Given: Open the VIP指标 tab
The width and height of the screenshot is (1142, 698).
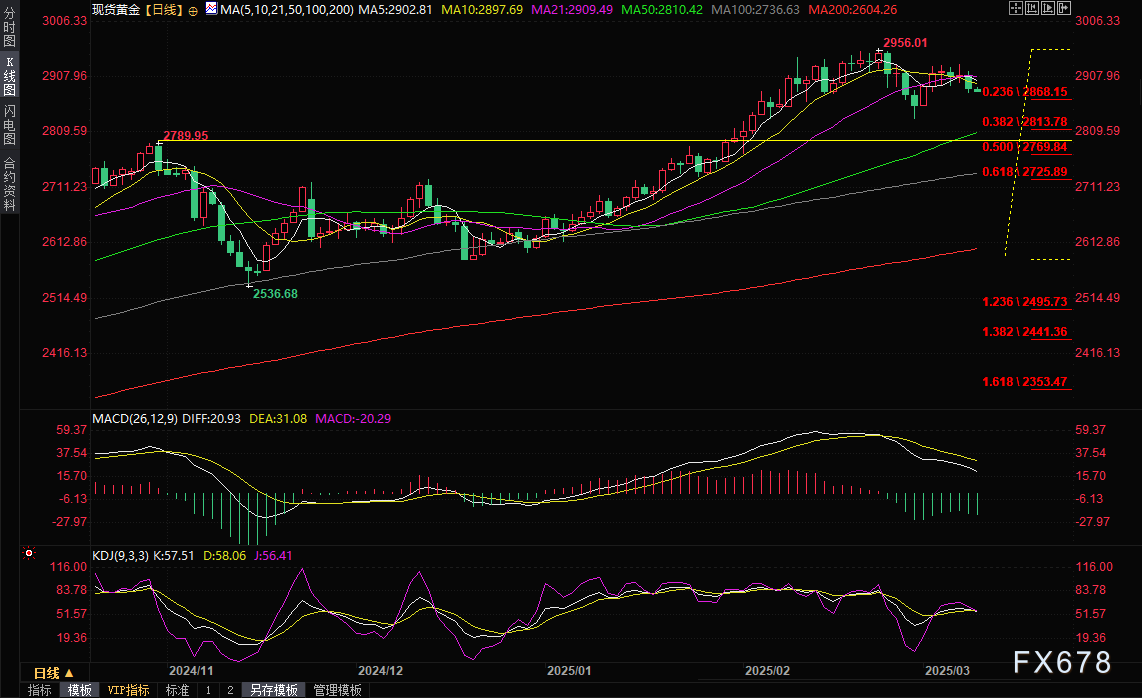Looking at the screenshot, I should tap(128, 690).
